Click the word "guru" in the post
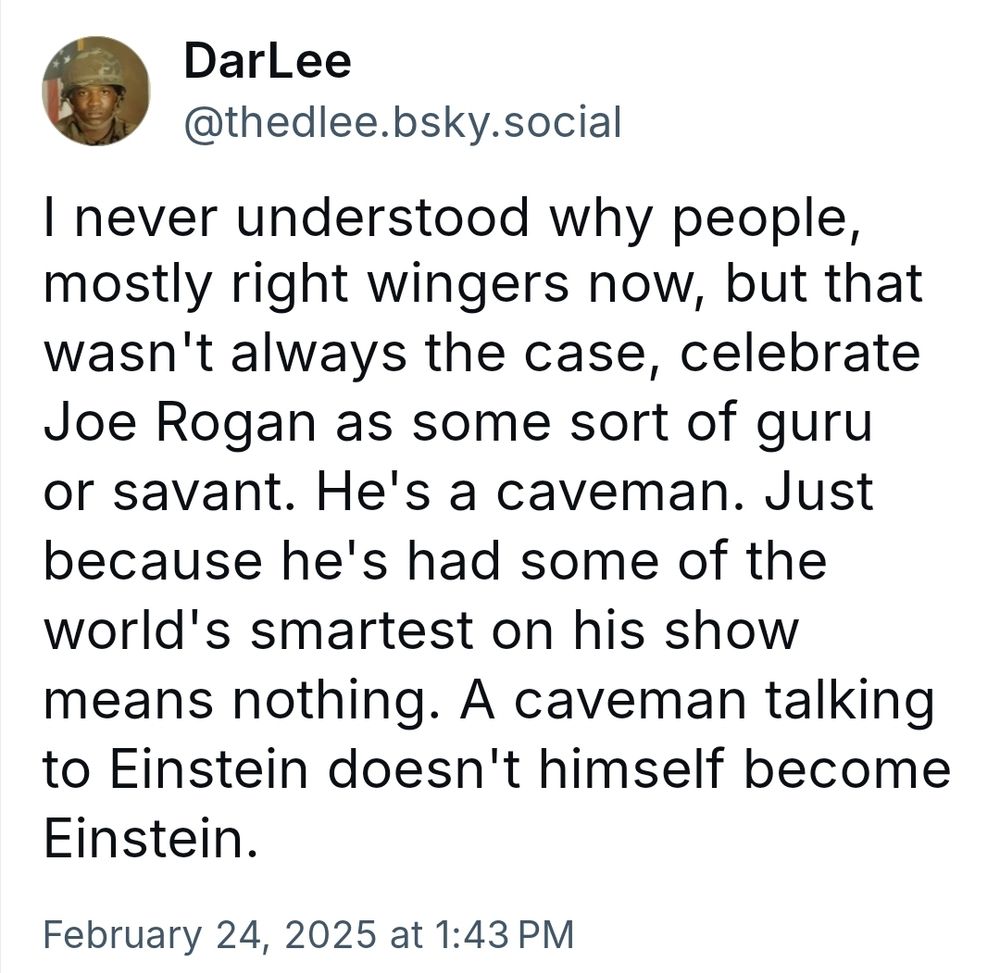The image size is (1000, 973). pyautogui.click(x=814, y=425)
